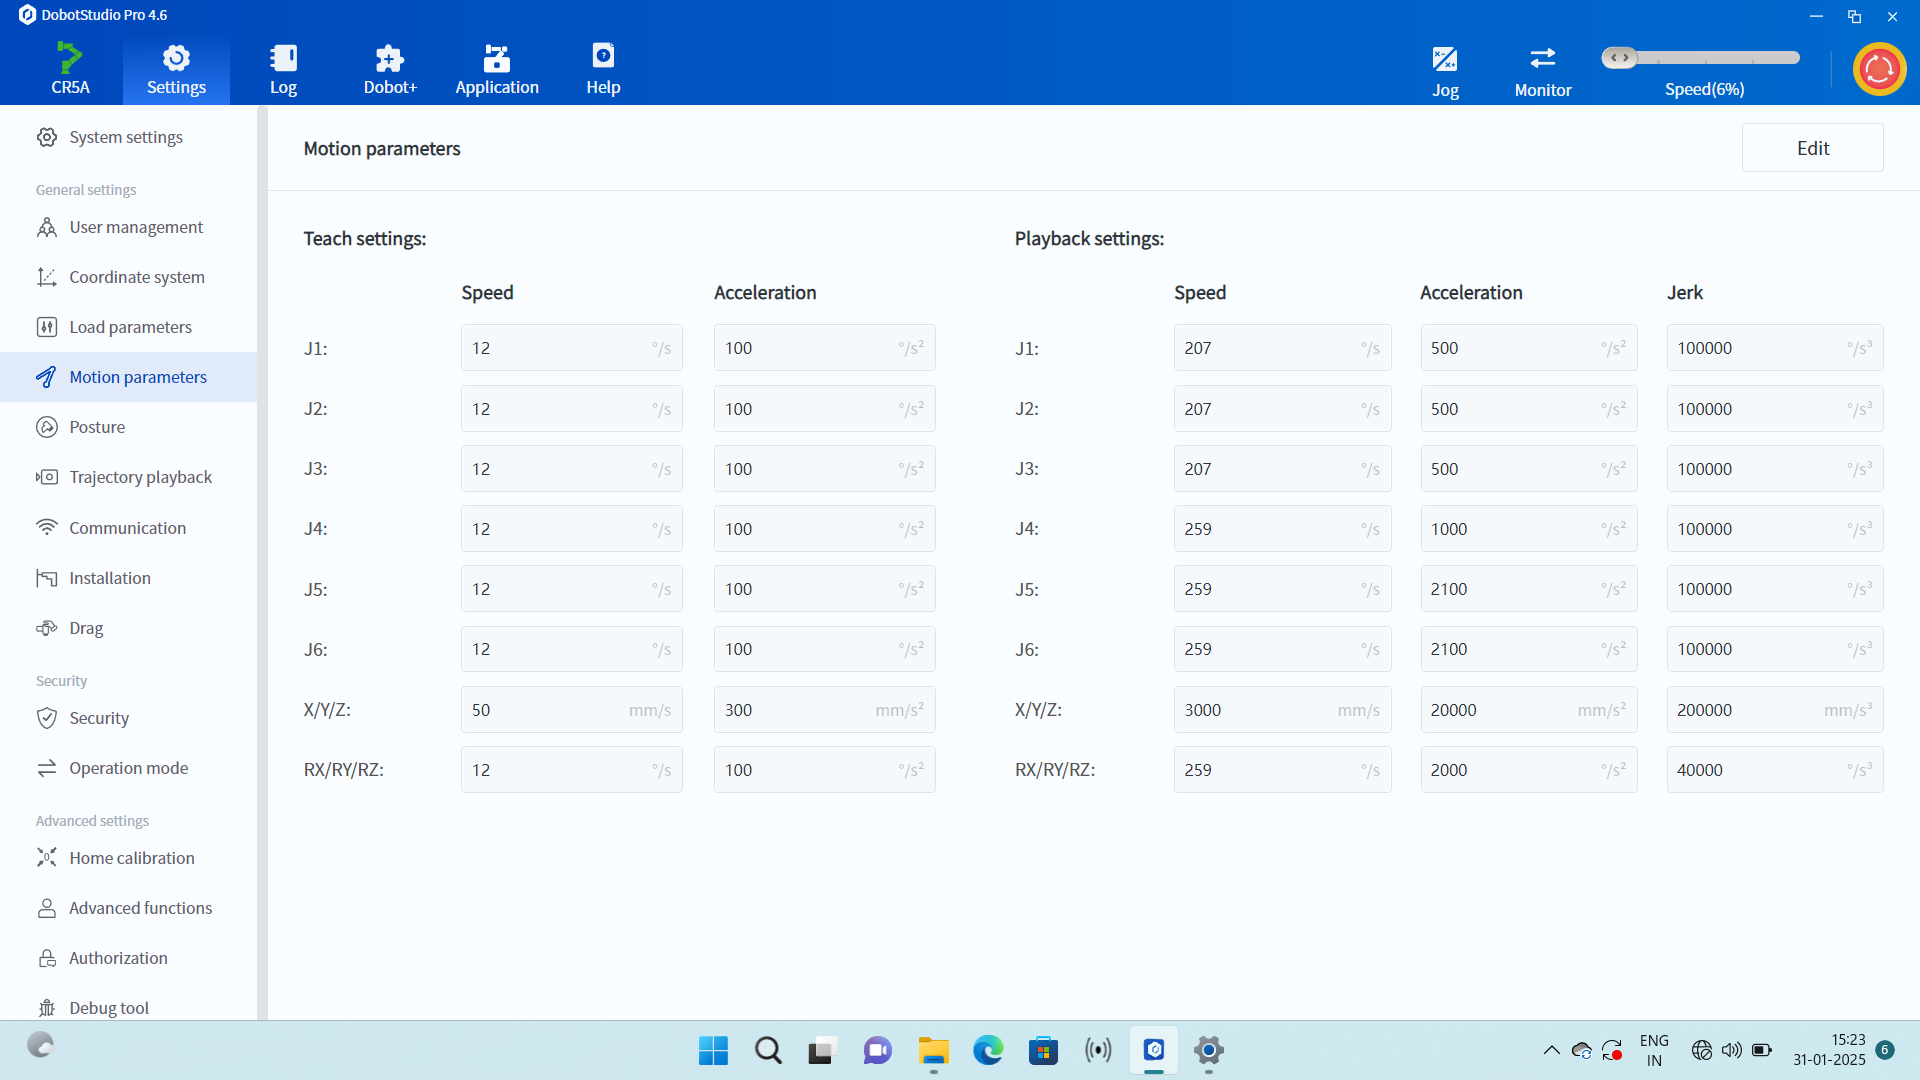Open Home calibration settings

point(131,858)
